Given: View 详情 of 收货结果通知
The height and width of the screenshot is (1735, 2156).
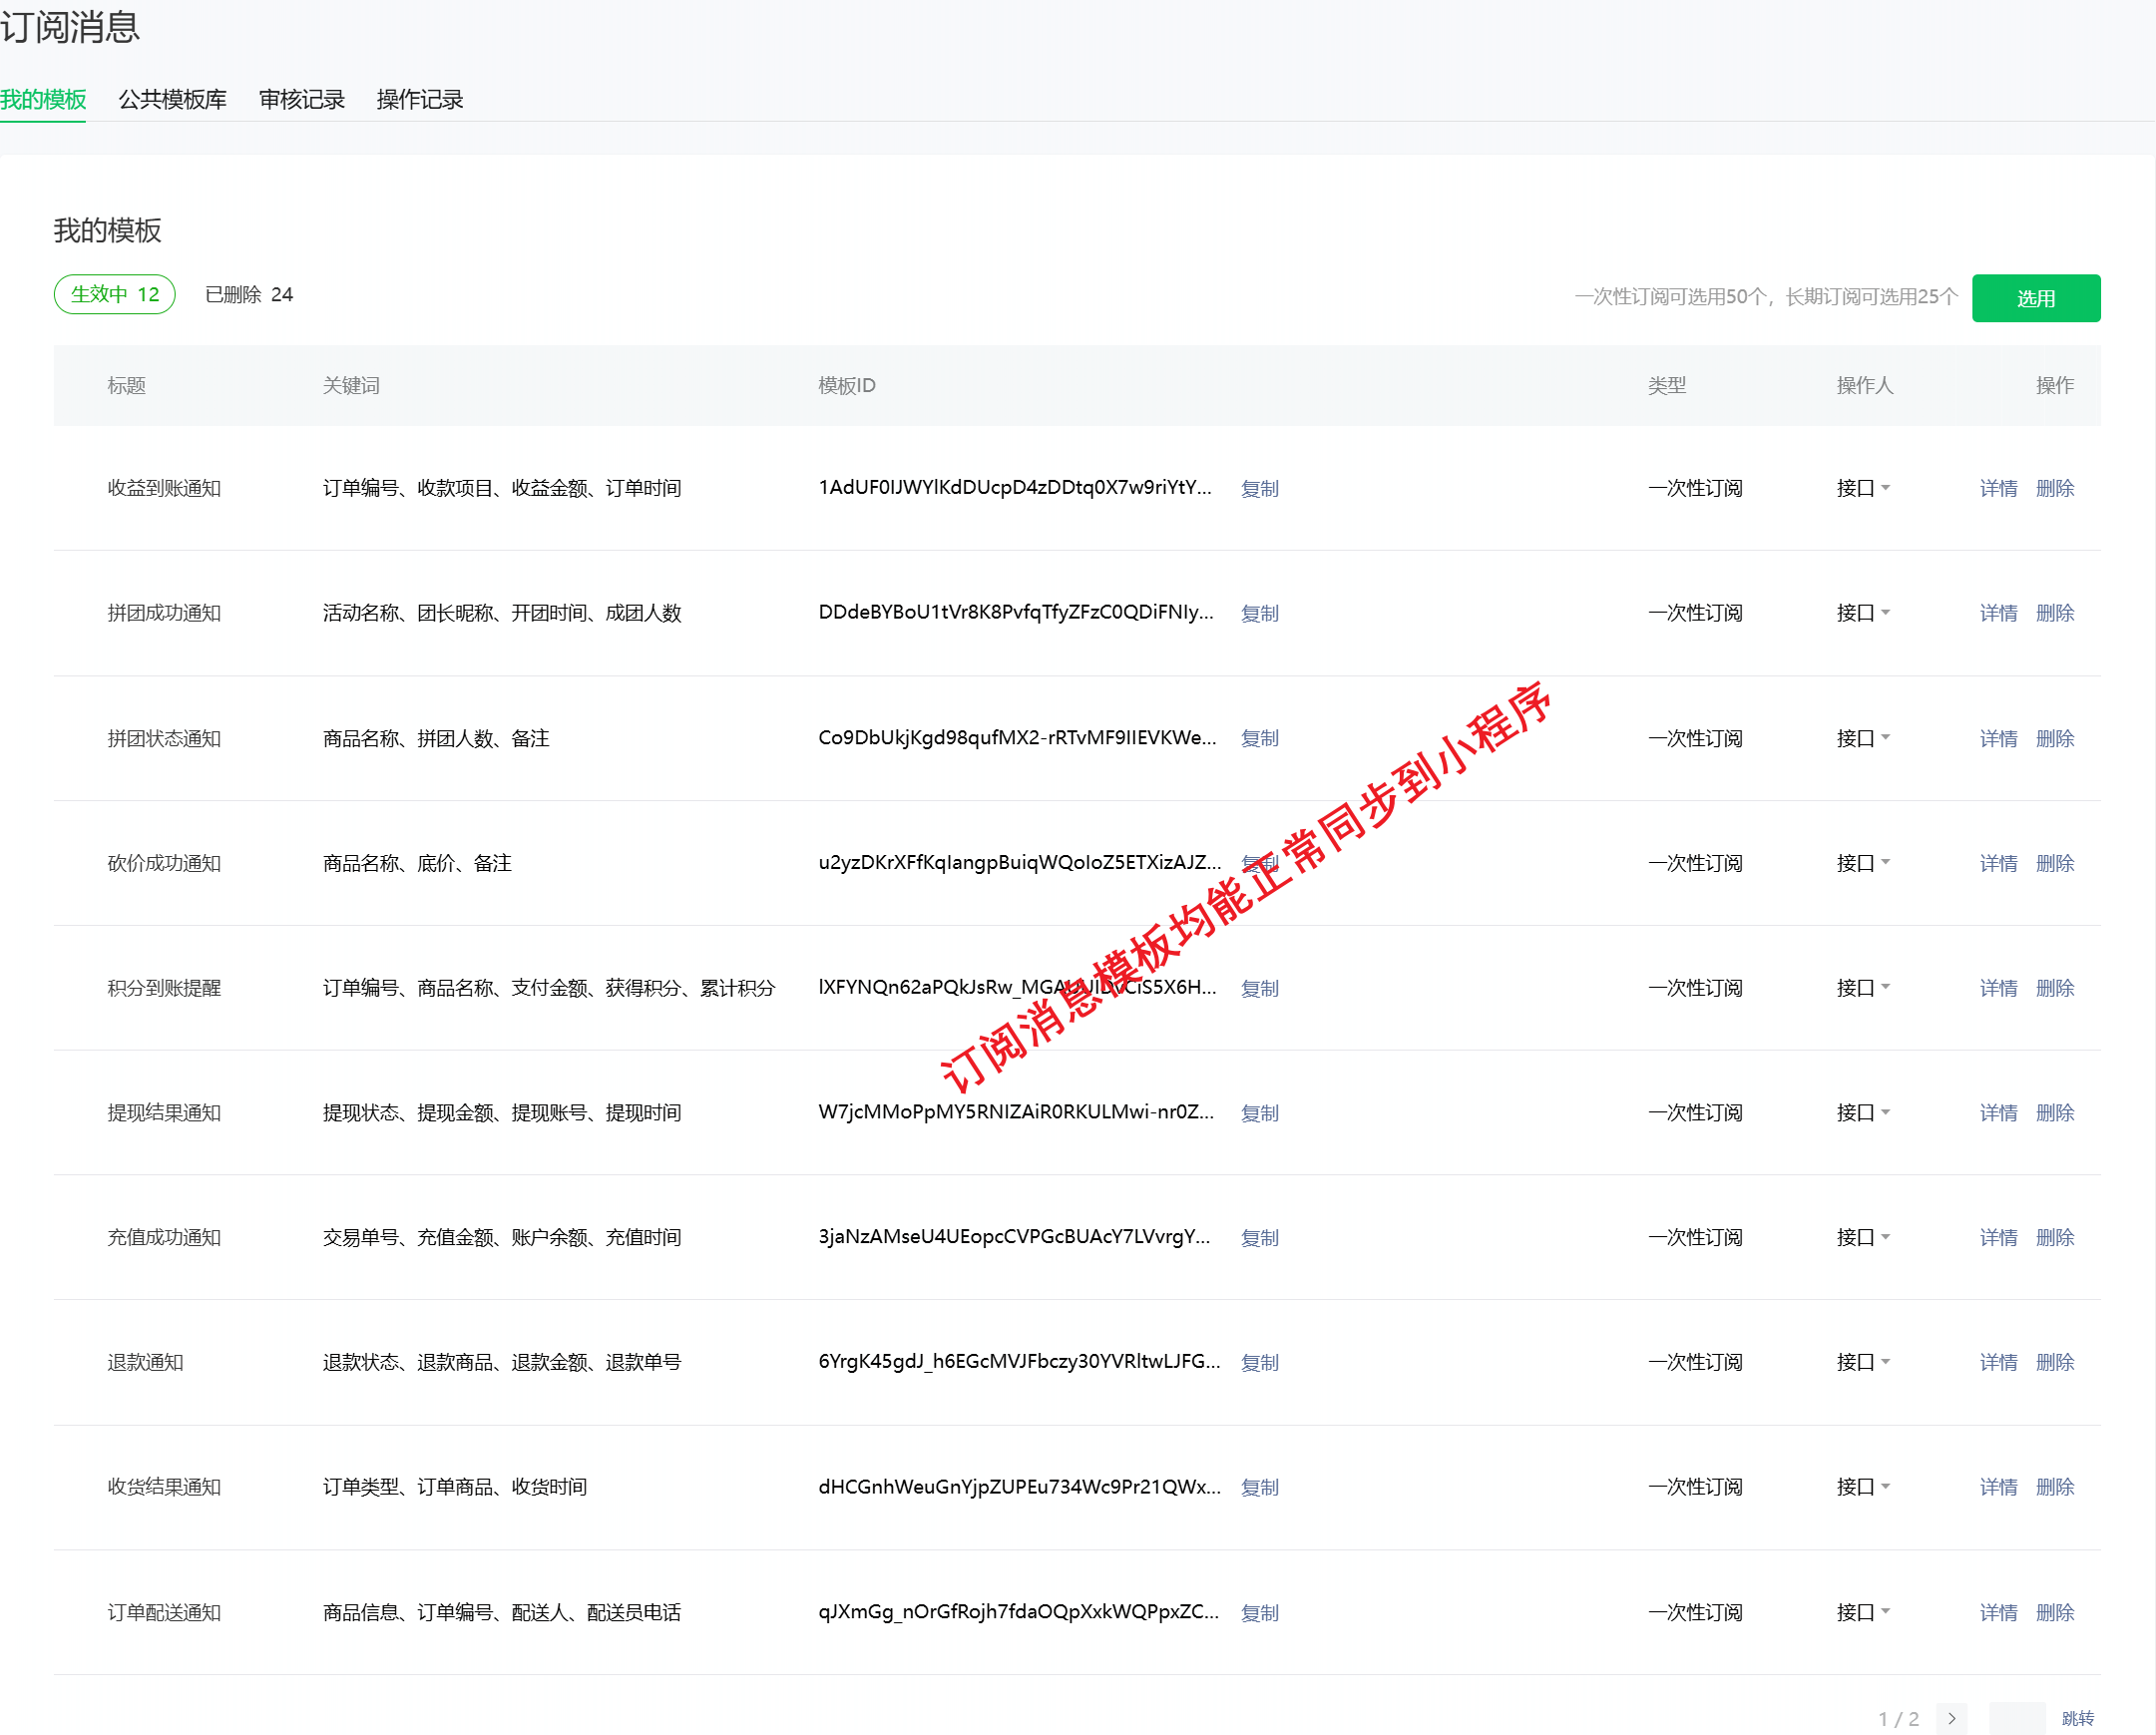Looking at the screenshot, I should (x=1998, y=1487).
